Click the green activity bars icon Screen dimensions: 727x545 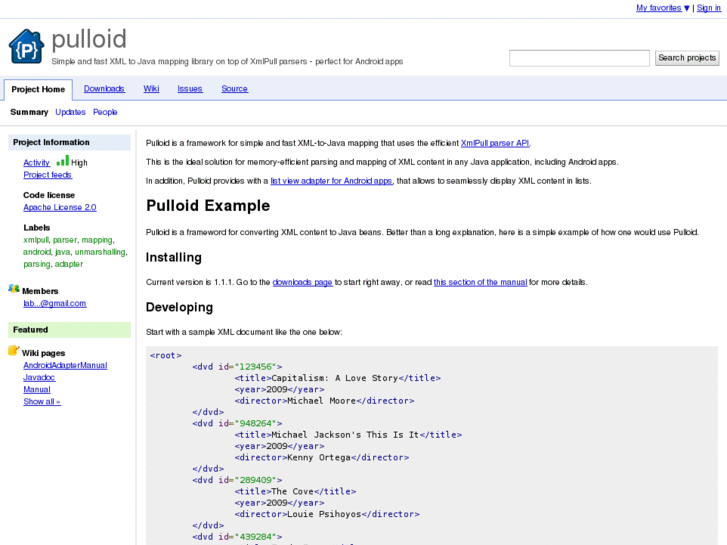[63, 160]
